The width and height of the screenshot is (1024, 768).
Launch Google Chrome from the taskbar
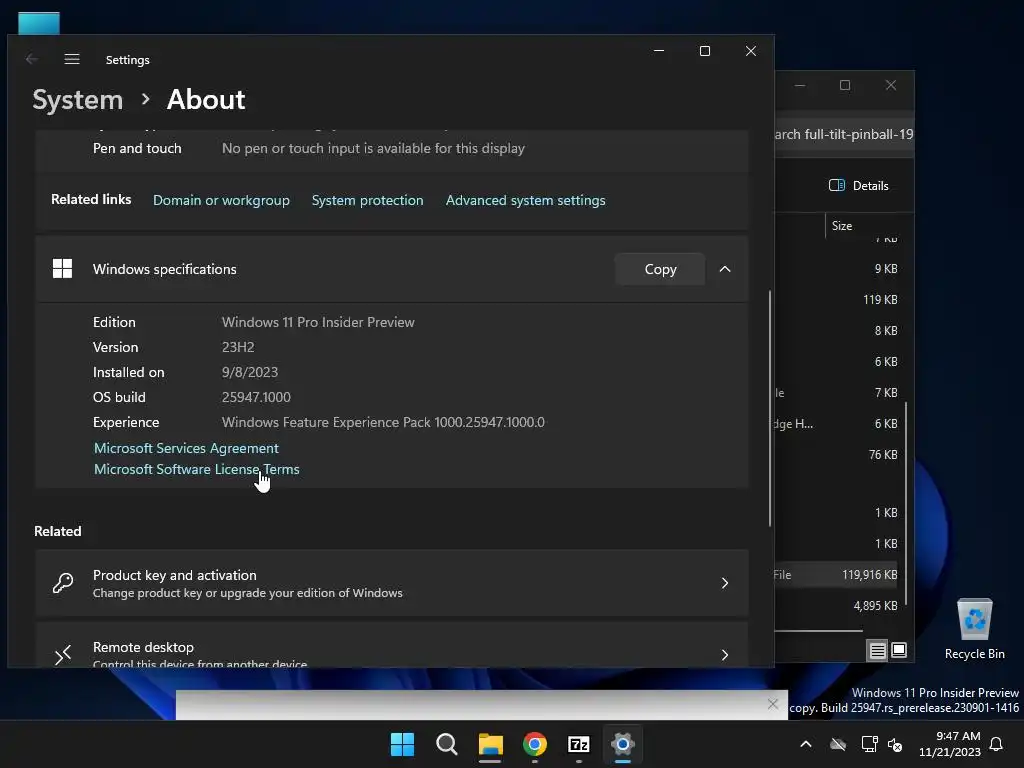pos(535,744)
